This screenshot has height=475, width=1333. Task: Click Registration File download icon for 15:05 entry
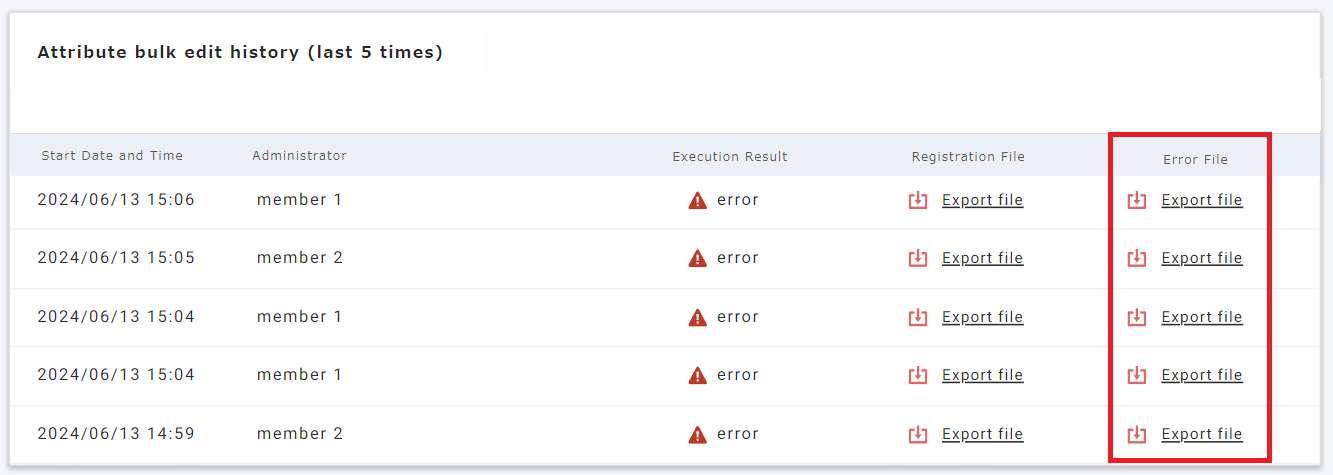[918, 258]
